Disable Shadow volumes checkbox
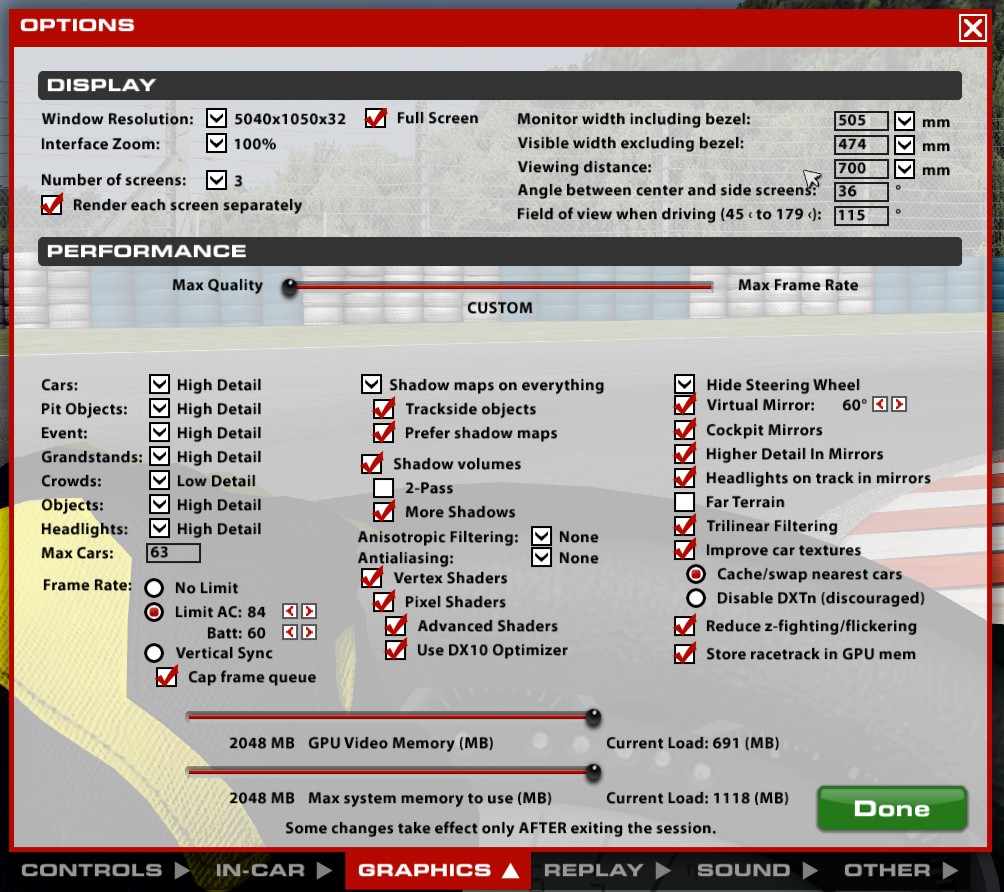This screenshot has height=892, width=1004. click(371, 463)
